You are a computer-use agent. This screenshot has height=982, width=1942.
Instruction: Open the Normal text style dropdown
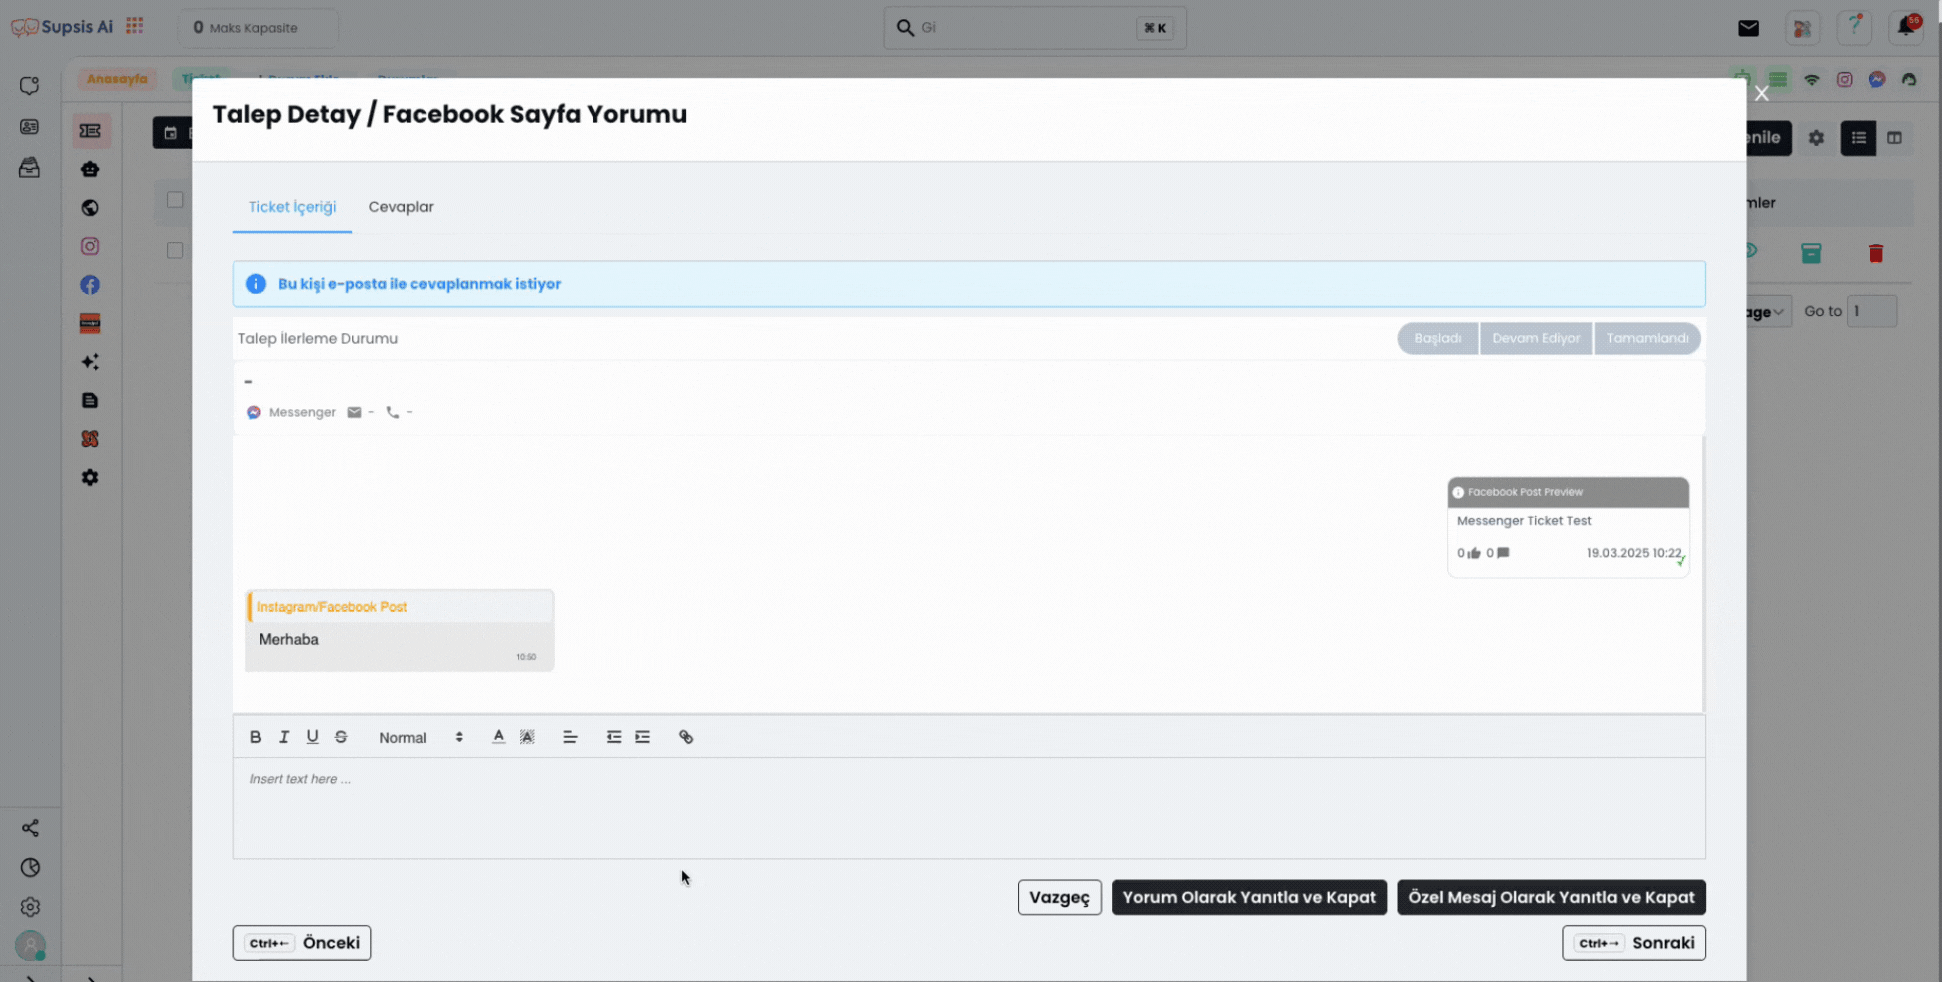tap(420, 737)
